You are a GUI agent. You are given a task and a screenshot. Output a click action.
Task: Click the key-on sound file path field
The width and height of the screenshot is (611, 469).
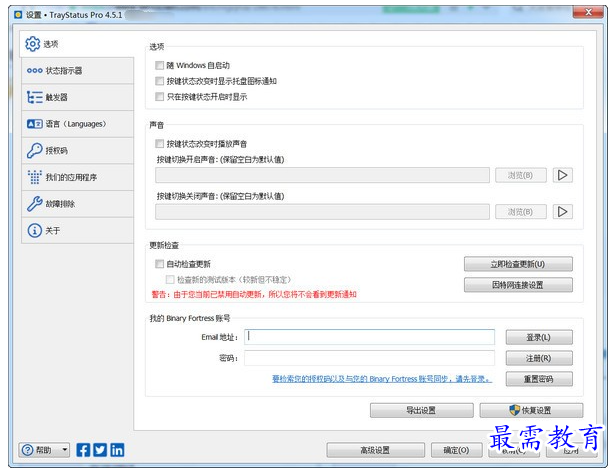tap(322, 175)
